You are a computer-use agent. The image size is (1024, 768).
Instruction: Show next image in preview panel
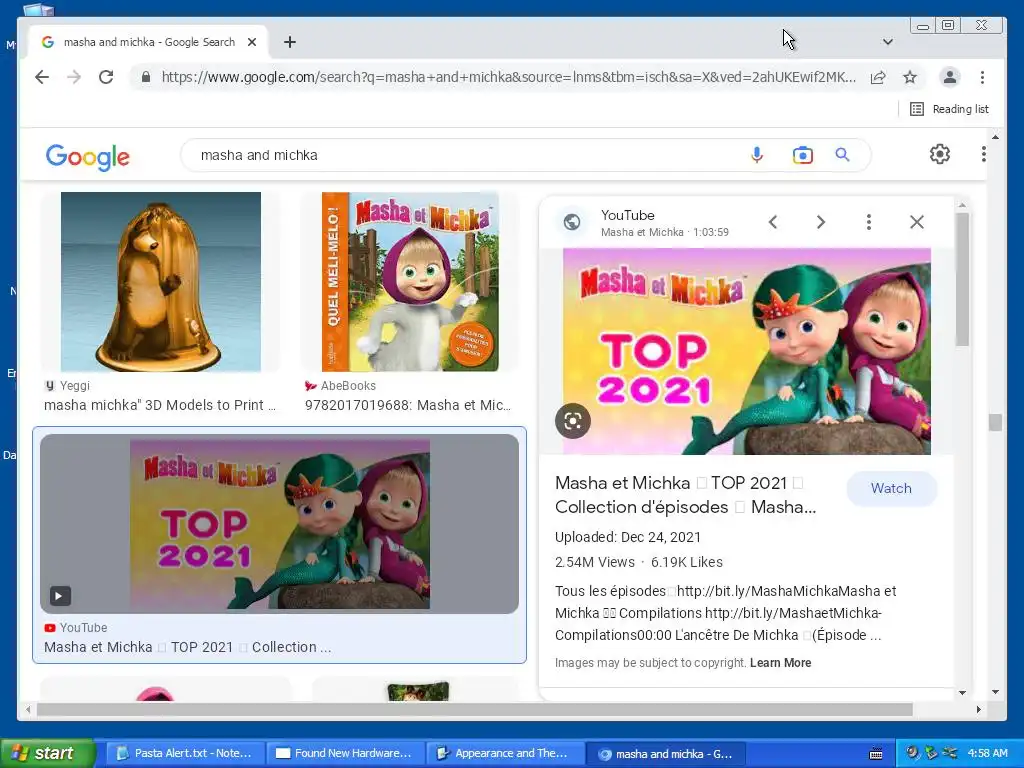click(821, 222)
